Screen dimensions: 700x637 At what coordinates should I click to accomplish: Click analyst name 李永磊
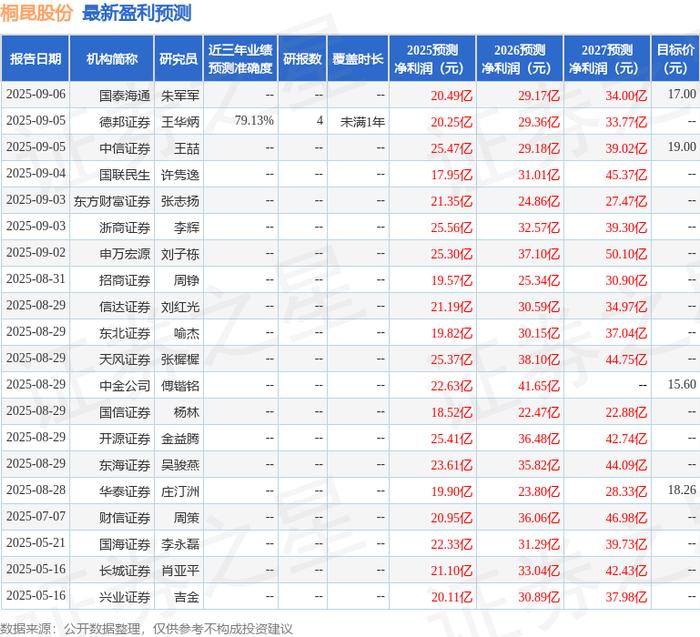tap(180, 544)
